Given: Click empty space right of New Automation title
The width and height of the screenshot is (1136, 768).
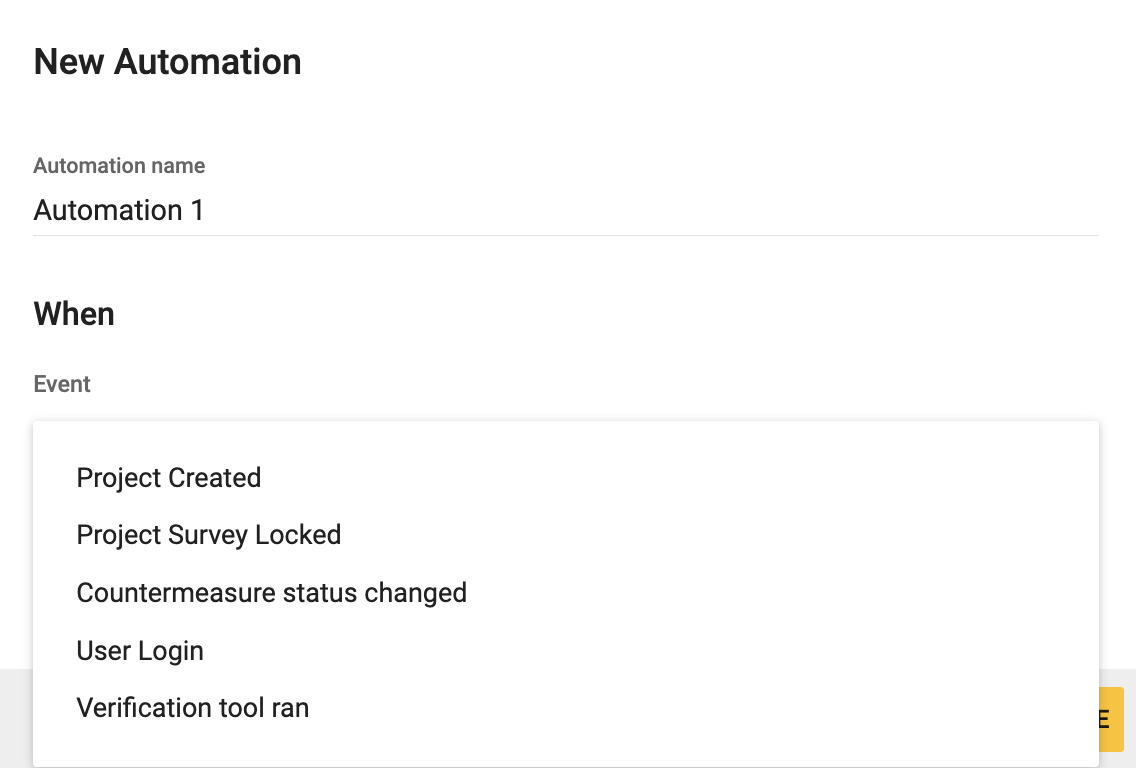Looking at the screenshot, I should click(700, 62).
